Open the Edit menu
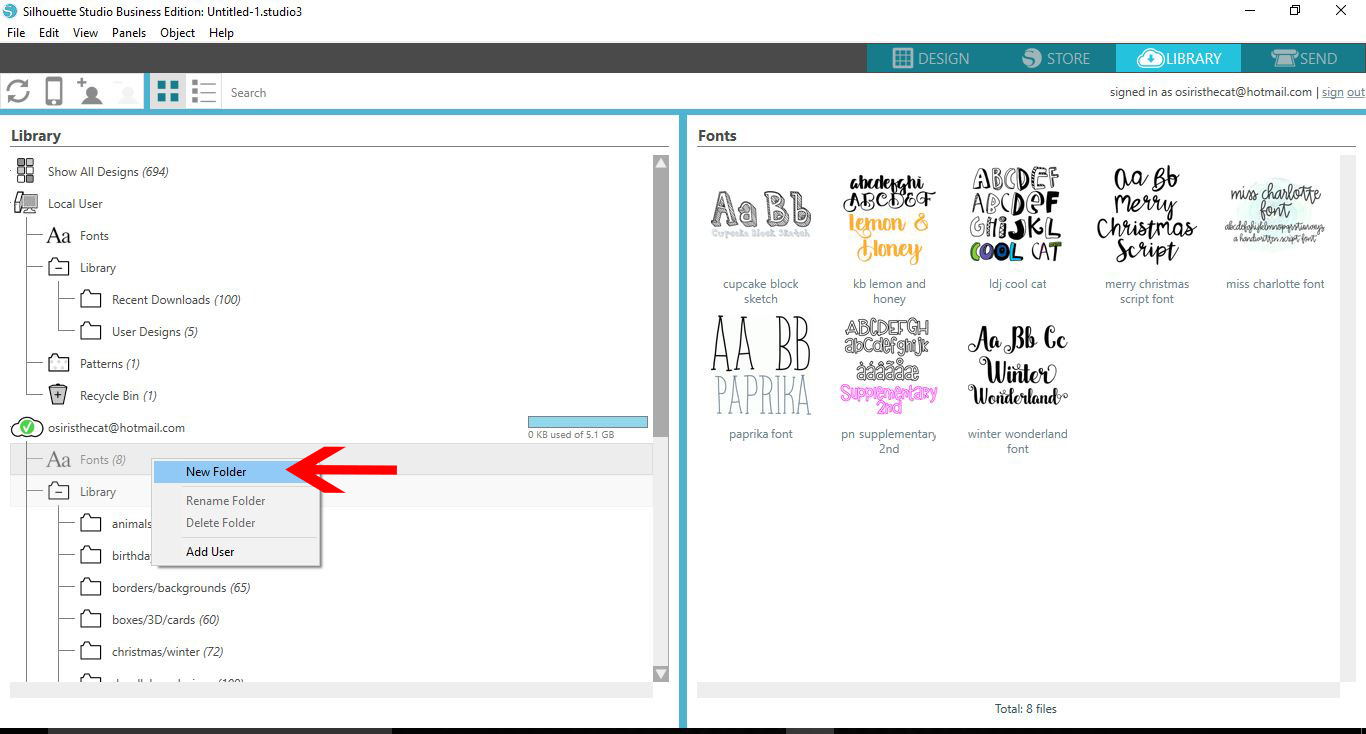Screen dimensions: 1366x734 pos(49,33)
